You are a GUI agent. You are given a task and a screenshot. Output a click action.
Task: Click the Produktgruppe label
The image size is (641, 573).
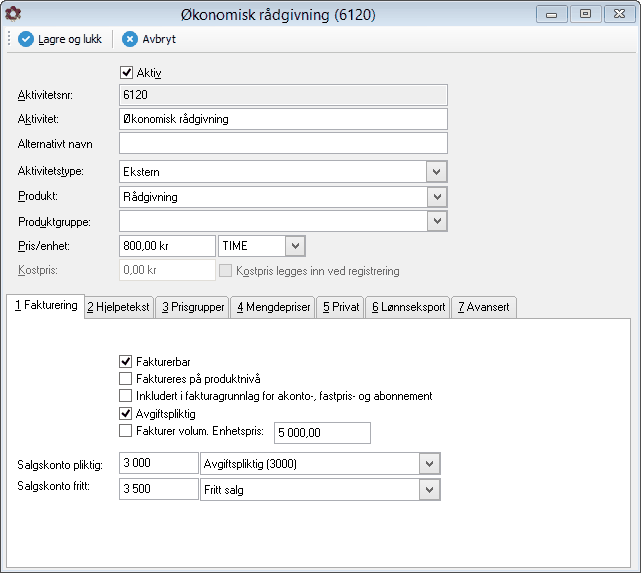pos(54,222)
